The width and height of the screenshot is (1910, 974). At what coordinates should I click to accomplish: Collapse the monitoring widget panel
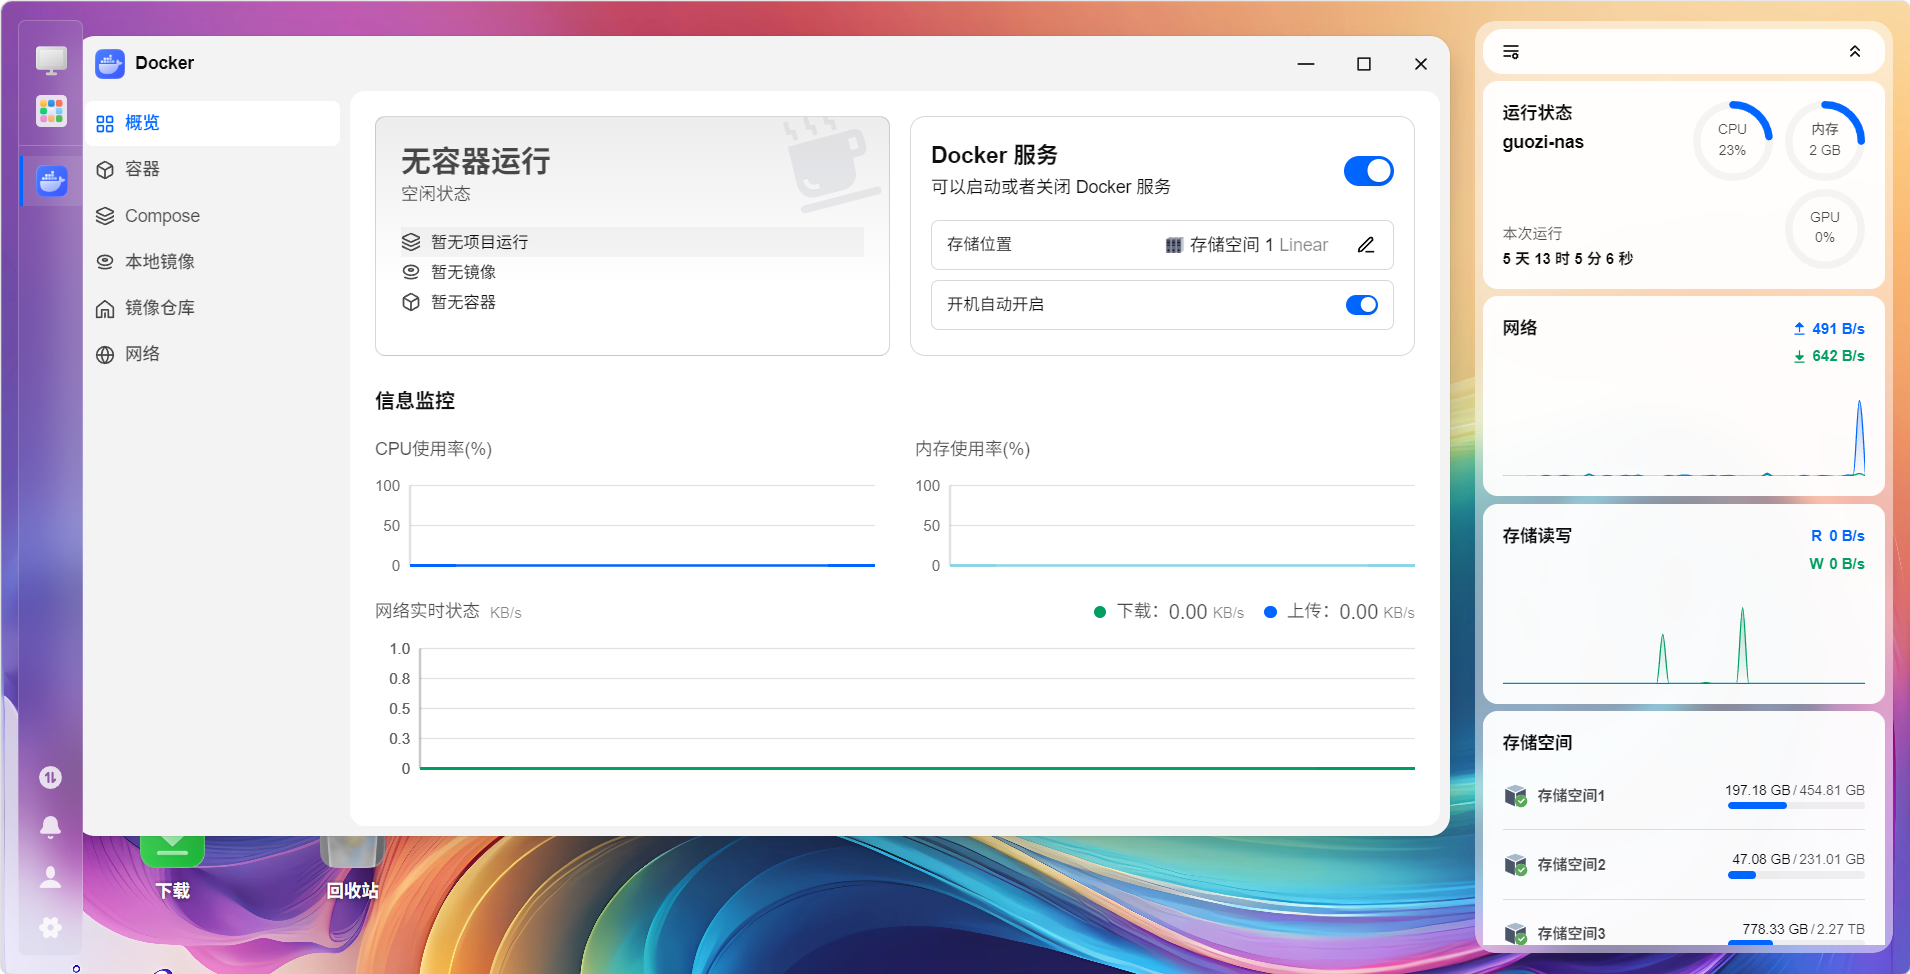[1855, 52]
